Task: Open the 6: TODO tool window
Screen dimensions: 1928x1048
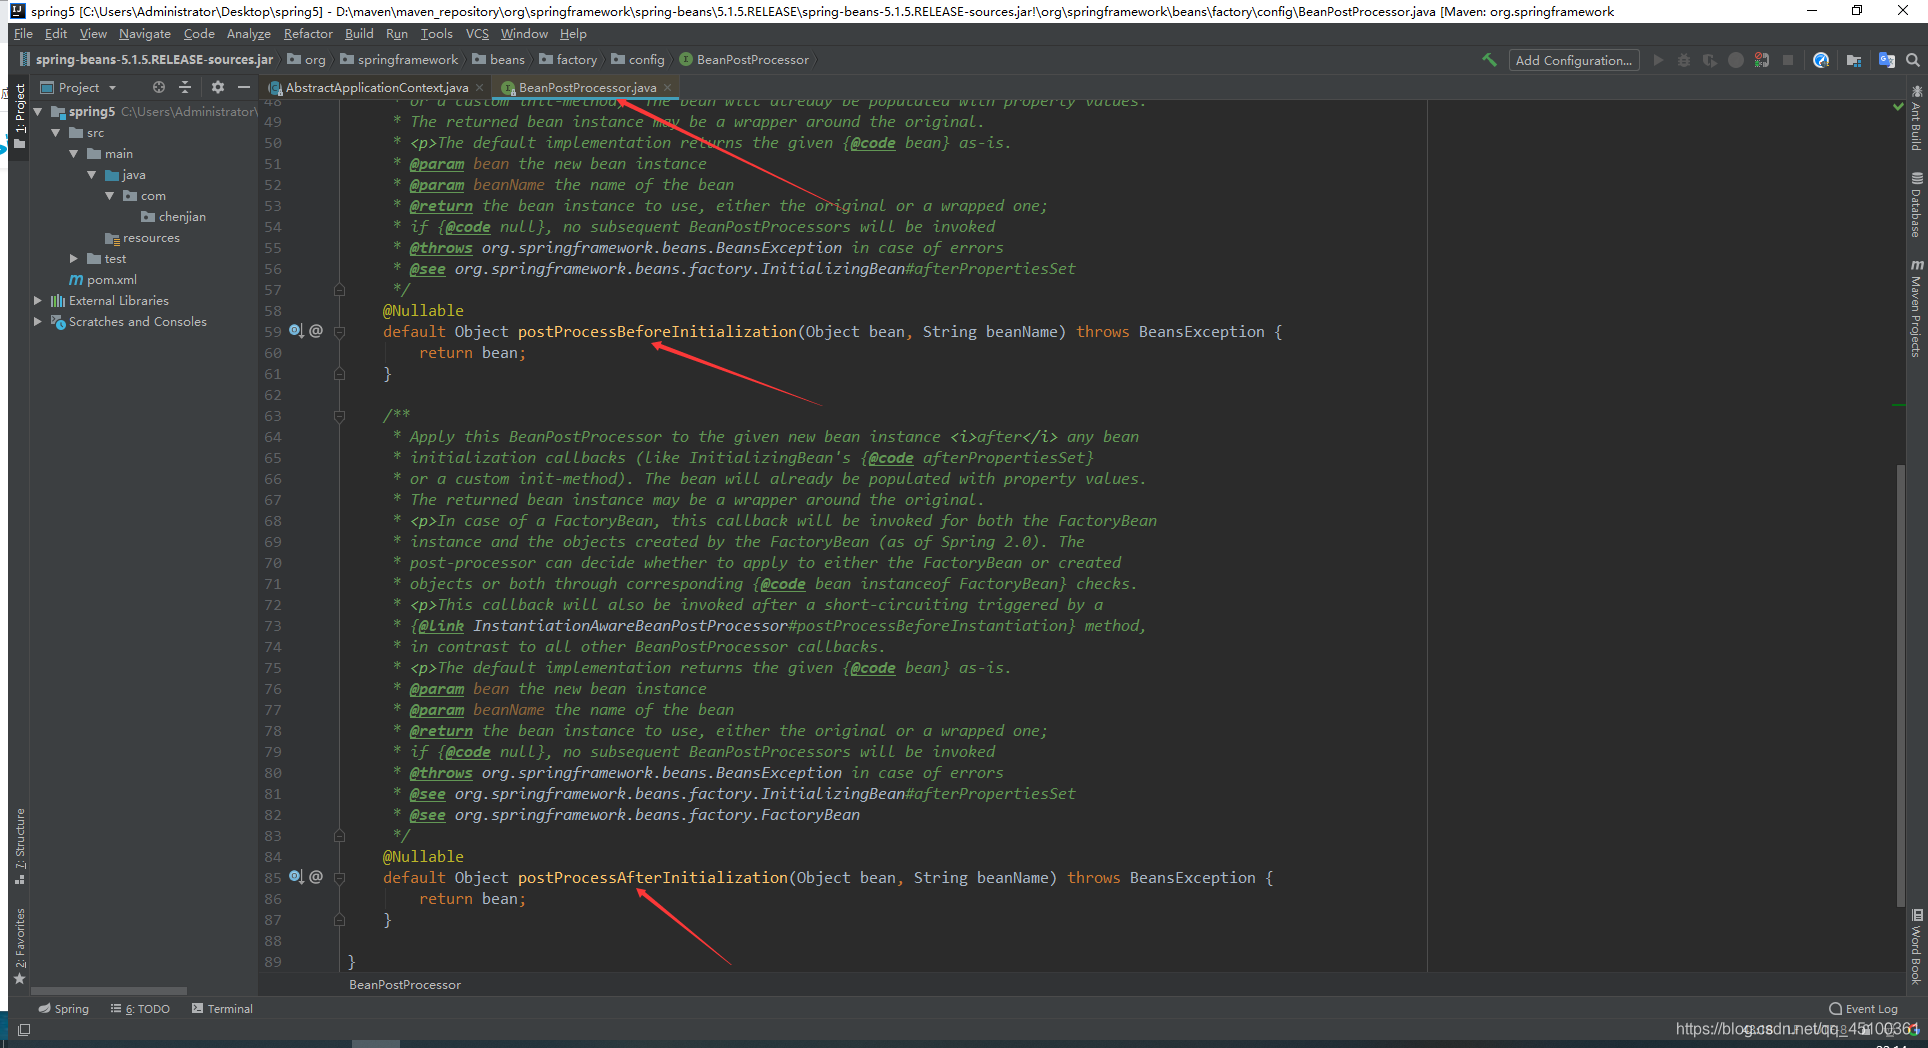Action: (x=140, y=1008)
